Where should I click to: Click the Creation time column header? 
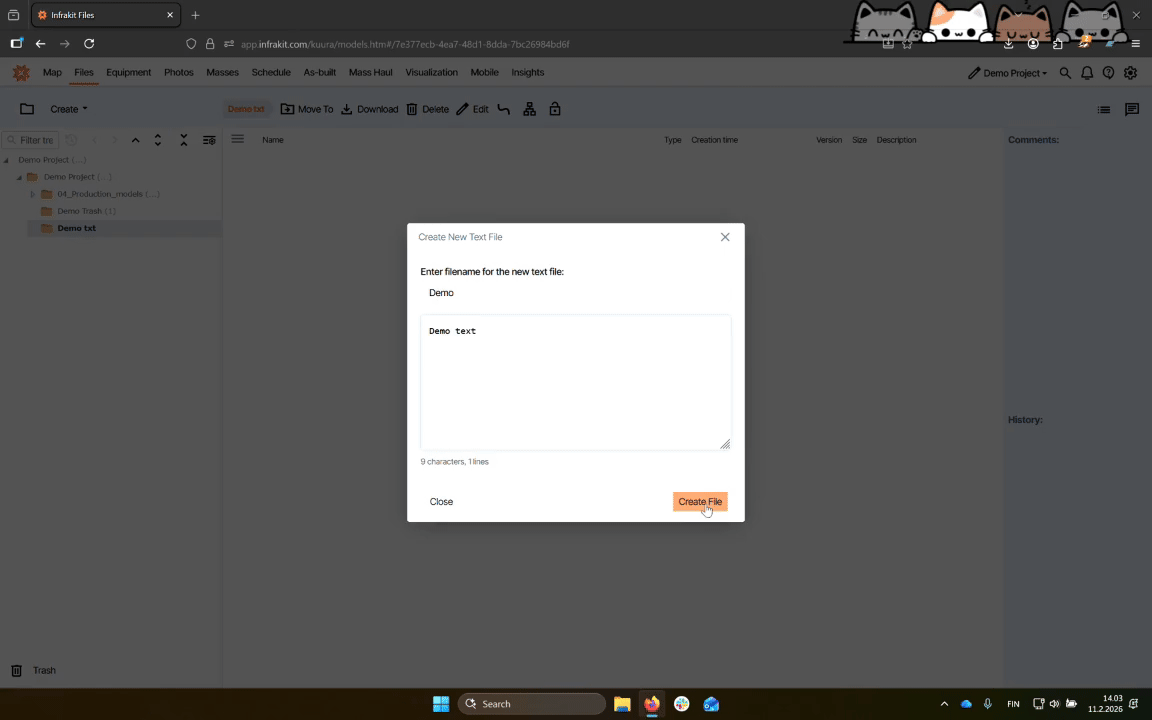714,140
